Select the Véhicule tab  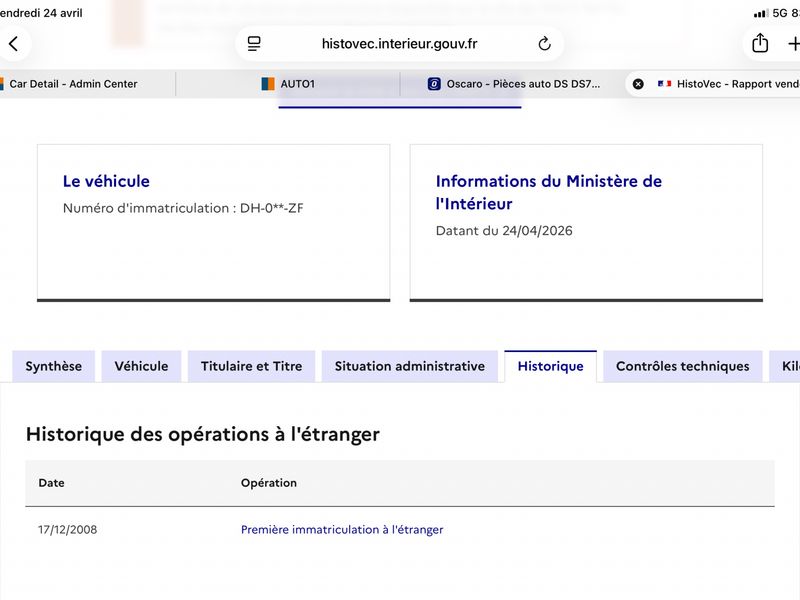click(x=141, y=366)
